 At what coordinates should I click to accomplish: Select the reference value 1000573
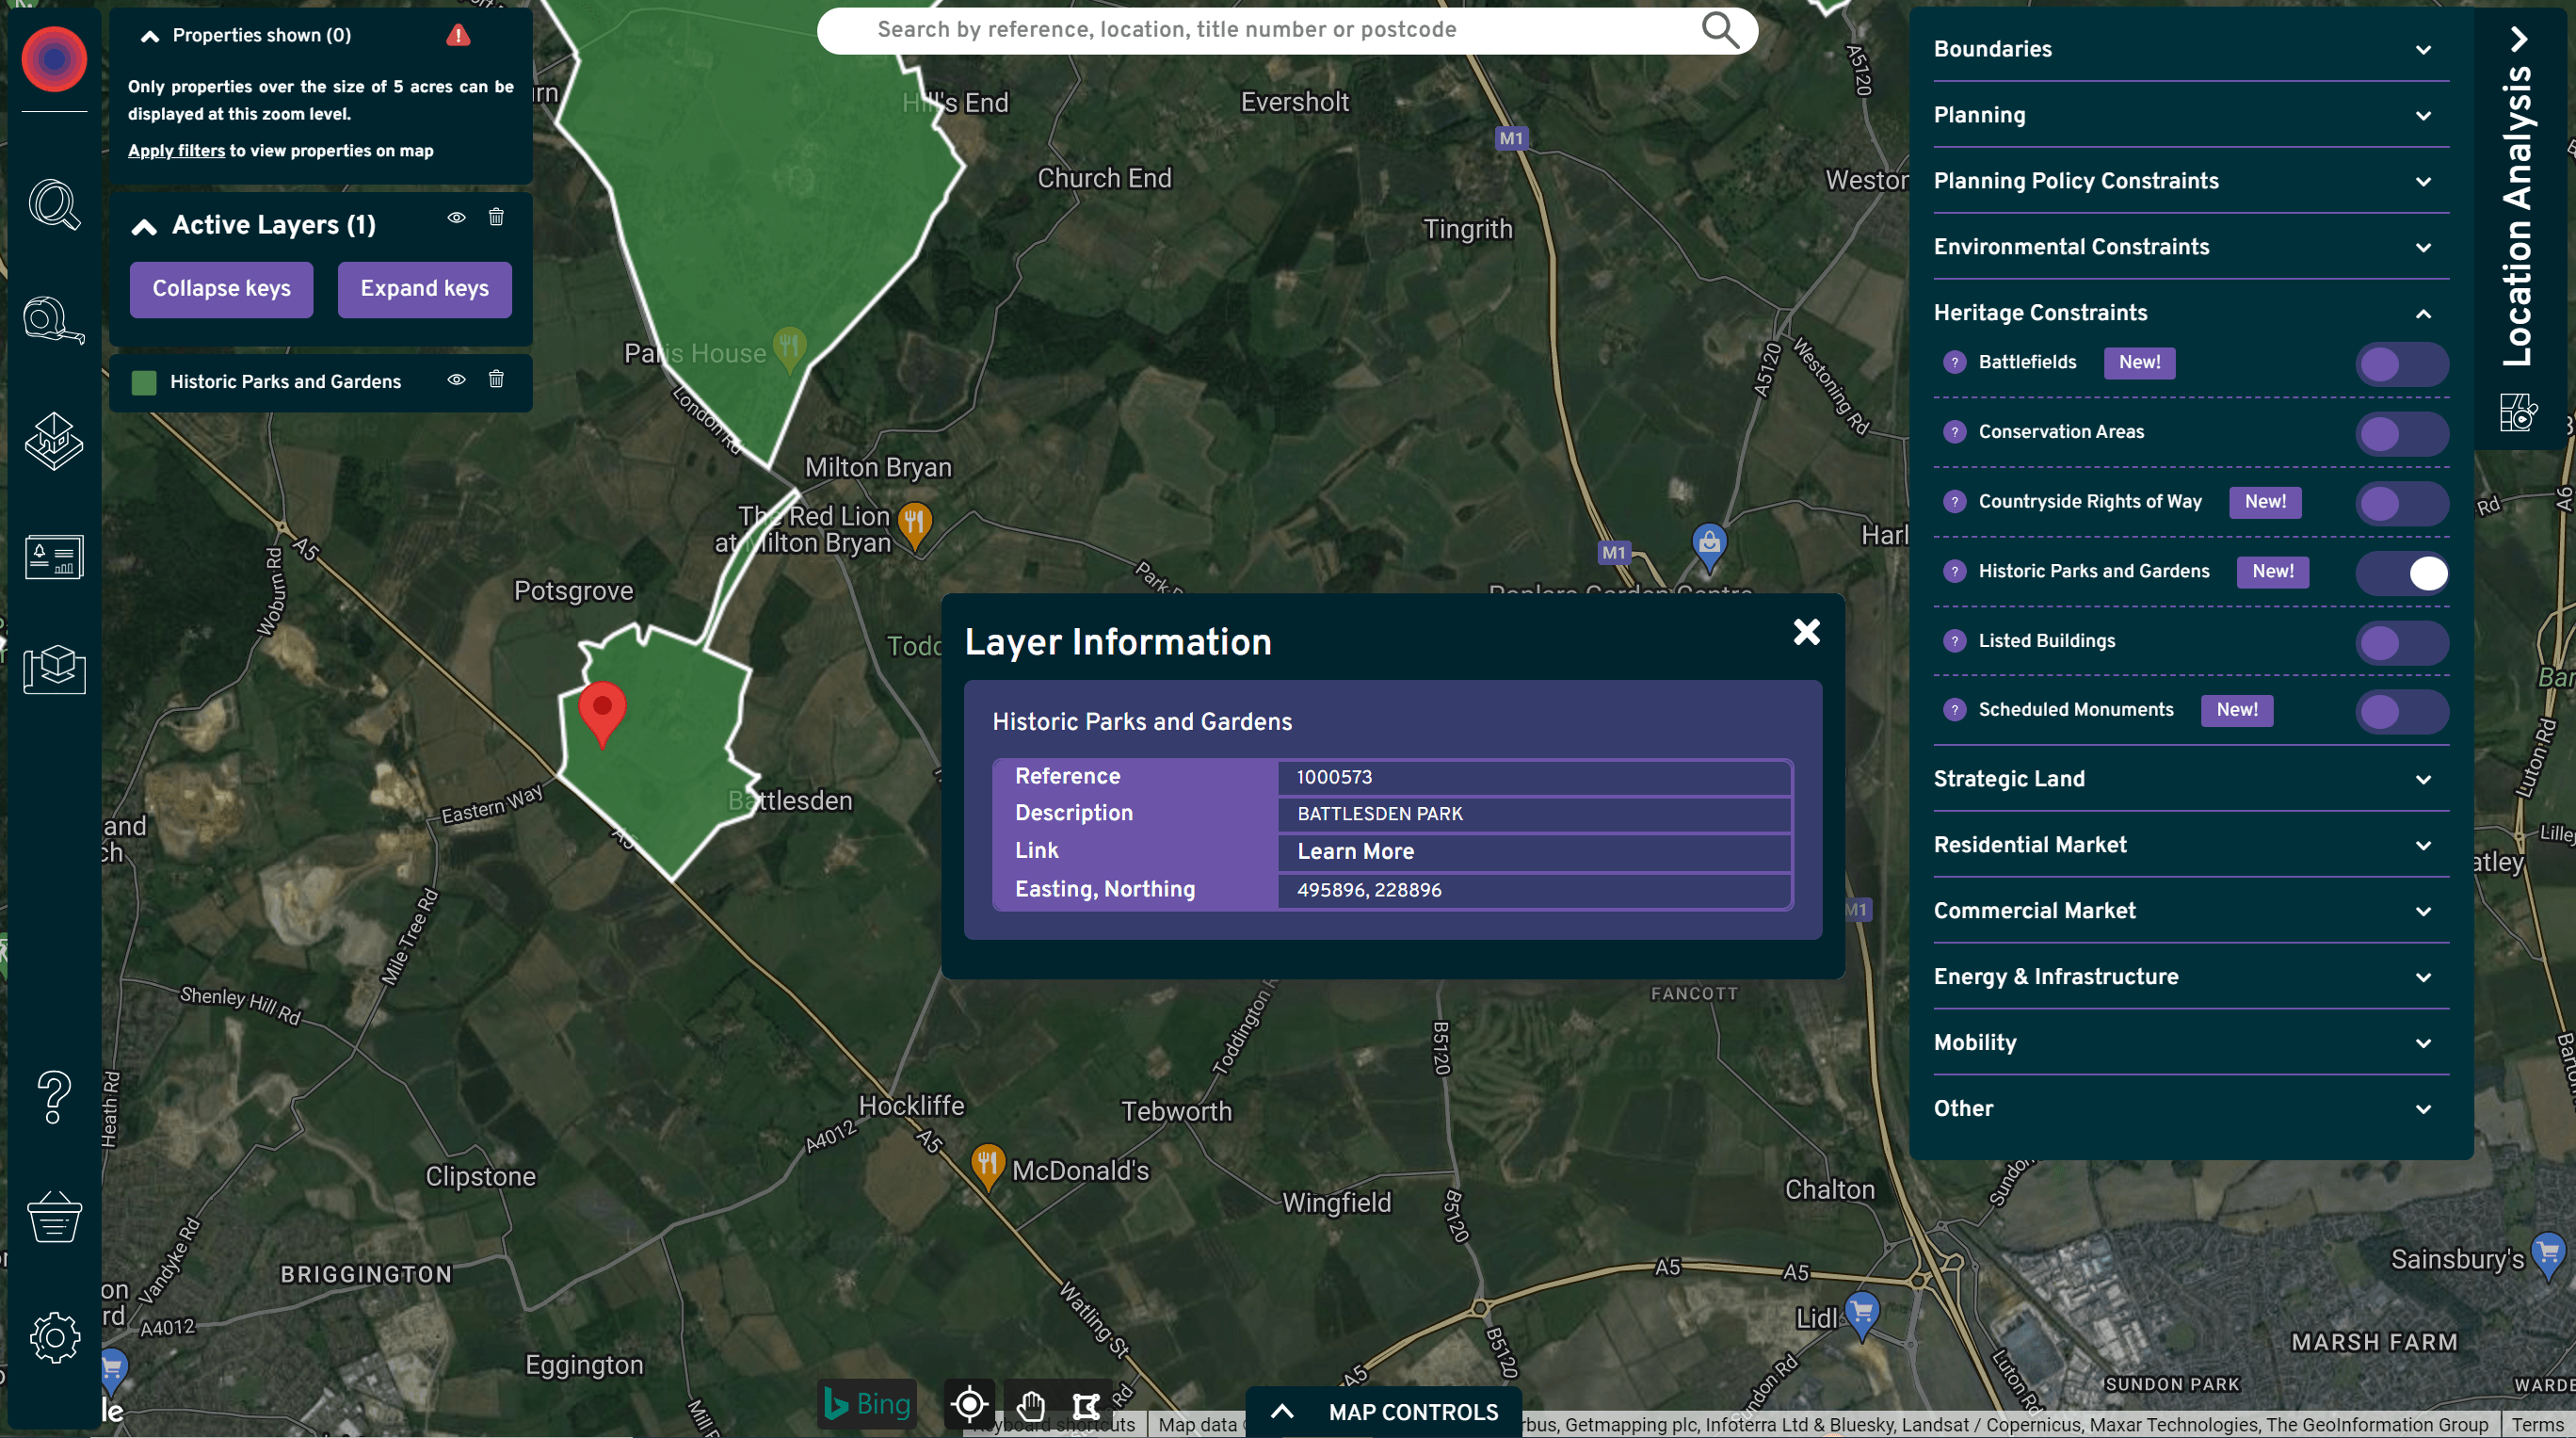(x=1334, y=777)
